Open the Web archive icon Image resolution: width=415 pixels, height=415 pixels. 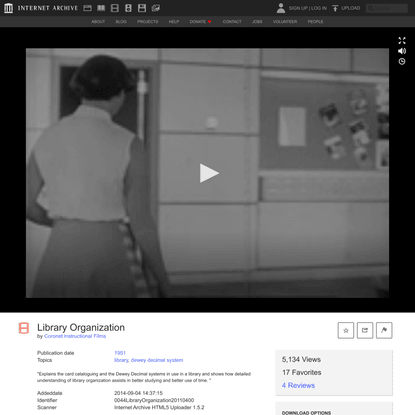pos(88,8)
